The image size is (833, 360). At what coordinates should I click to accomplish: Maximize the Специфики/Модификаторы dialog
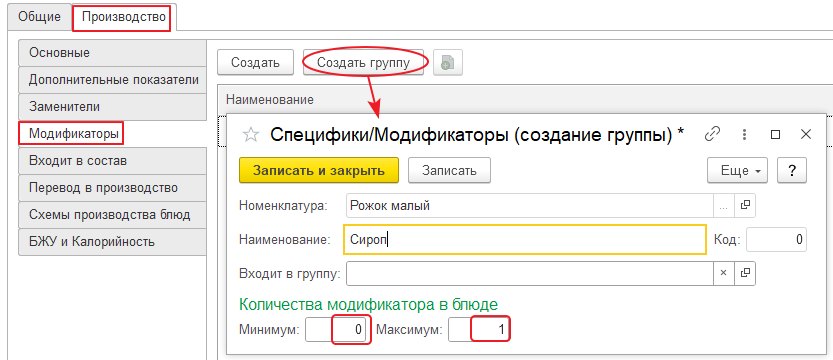point(775,134)
